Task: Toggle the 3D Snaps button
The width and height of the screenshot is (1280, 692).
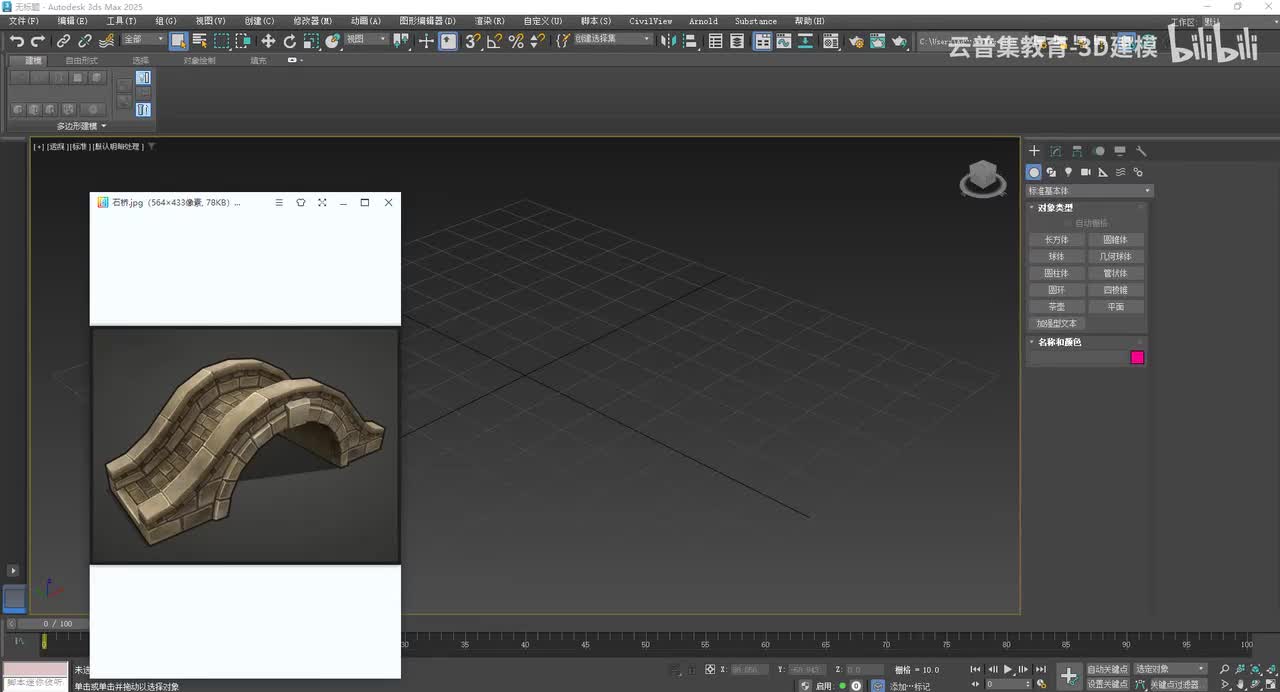Action: point(473,41)
